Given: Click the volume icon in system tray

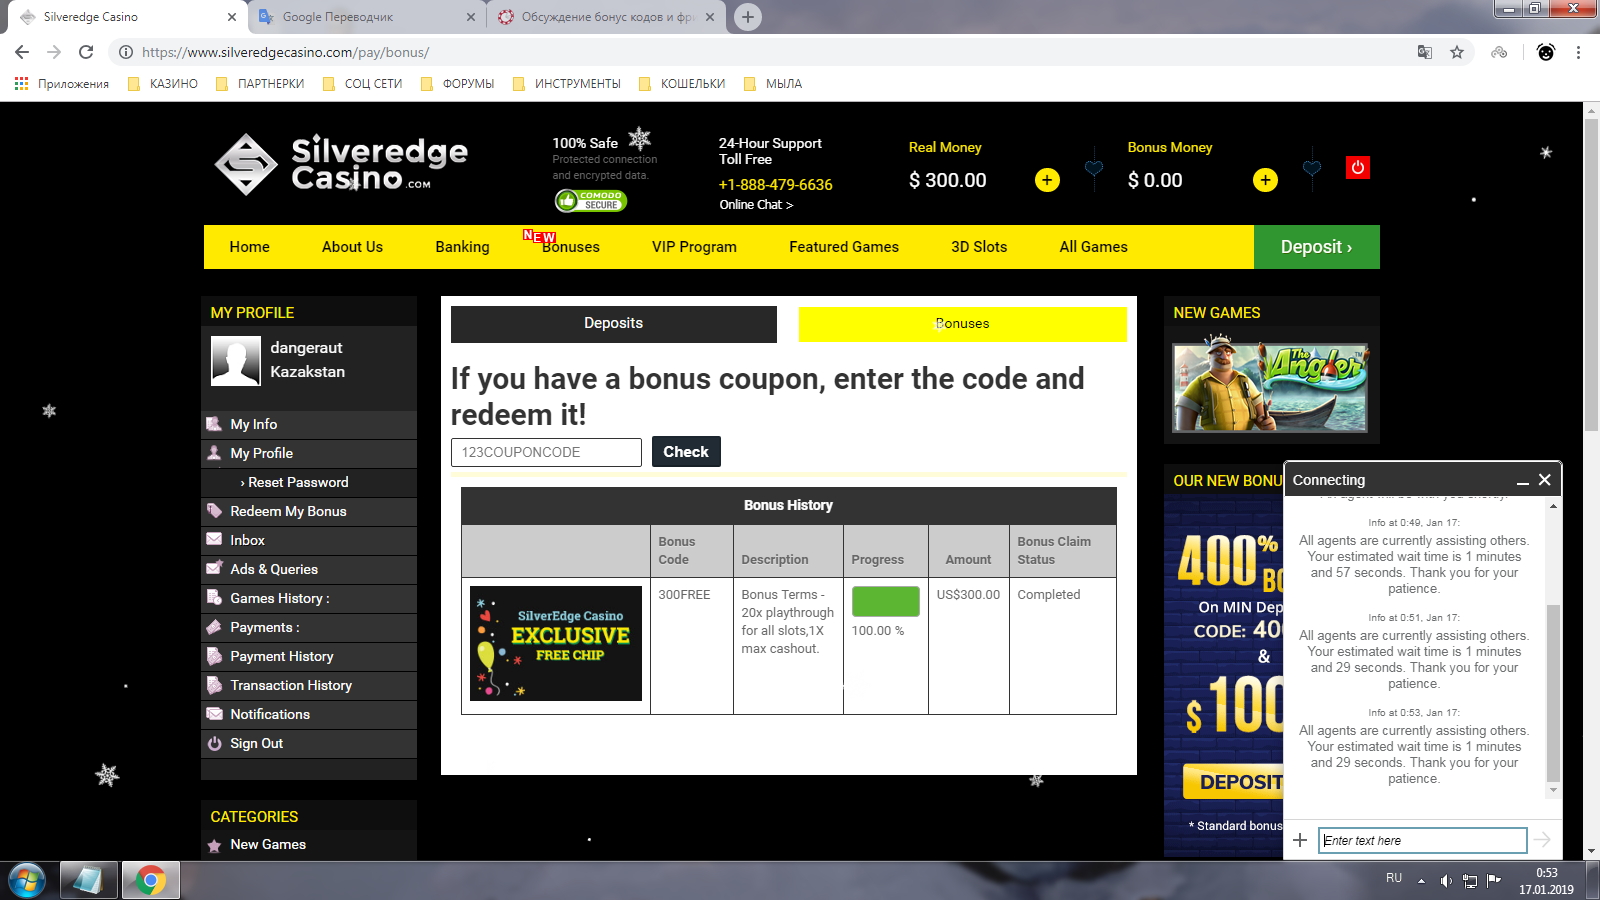Looking at the screenshot, I should tap(1445, 881).
